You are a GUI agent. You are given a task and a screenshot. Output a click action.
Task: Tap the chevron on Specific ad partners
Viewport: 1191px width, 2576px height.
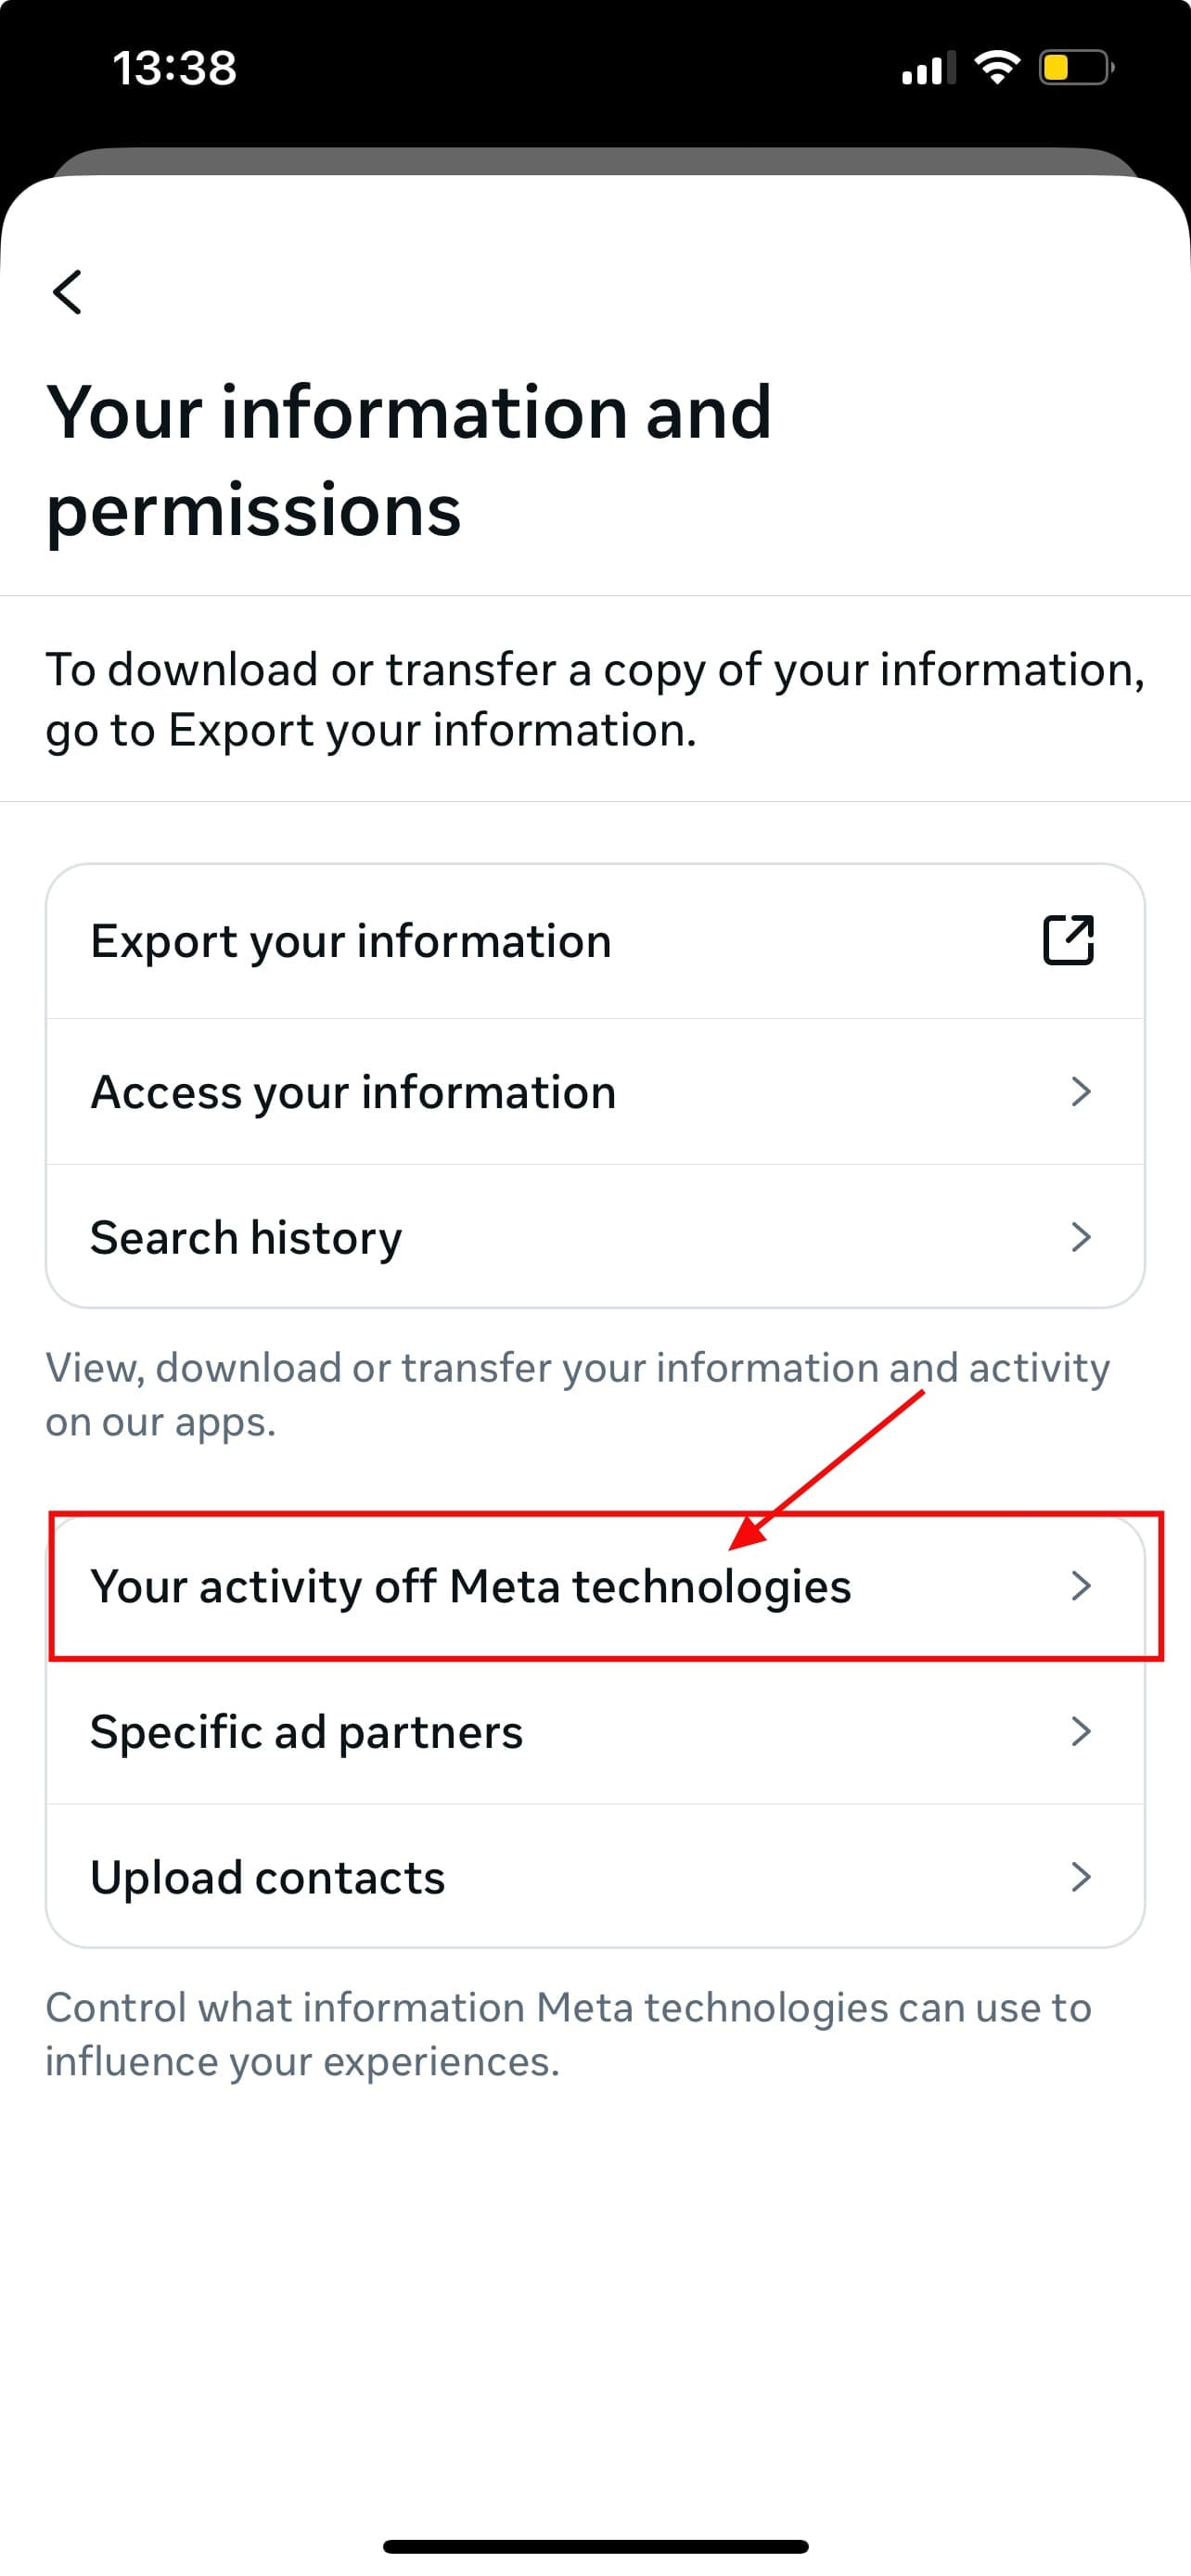(1080, 1731)
